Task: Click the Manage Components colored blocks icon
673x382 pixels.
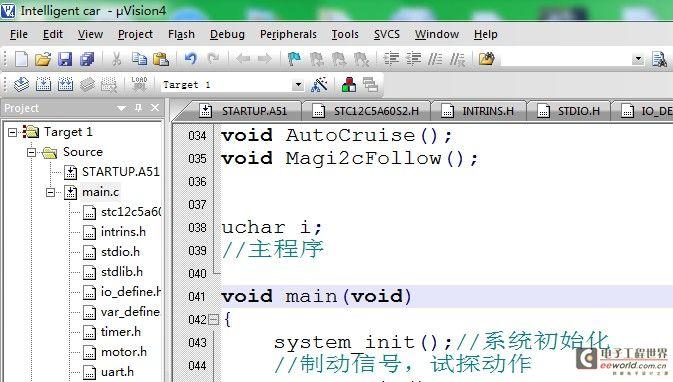Action: tap(349, 85)
